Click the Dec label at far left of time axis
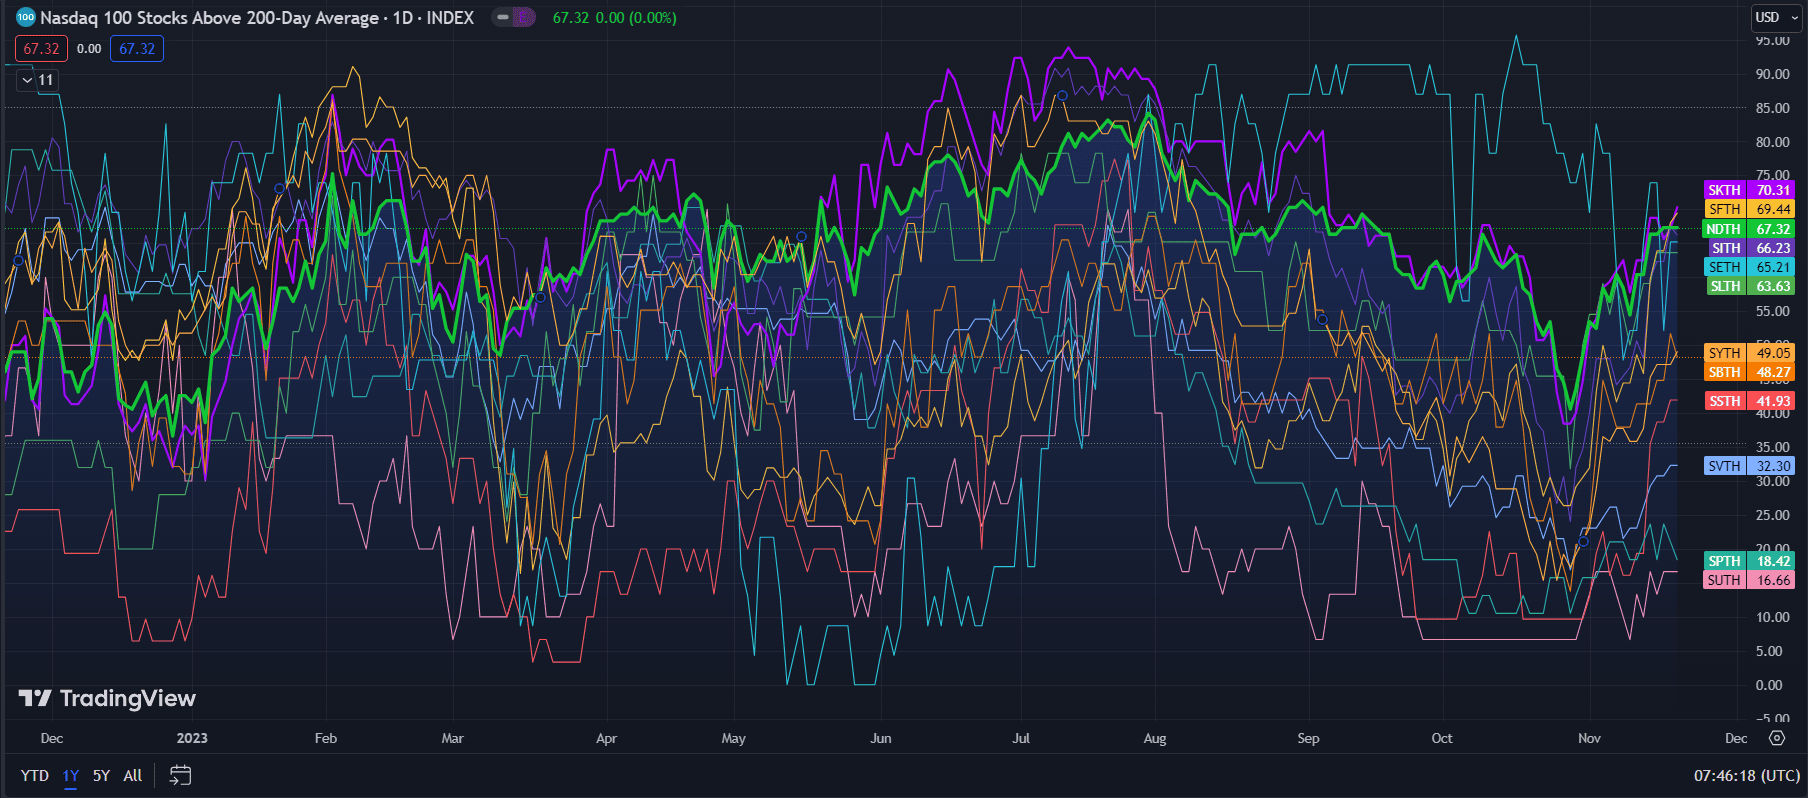 (x=52, y=738)
